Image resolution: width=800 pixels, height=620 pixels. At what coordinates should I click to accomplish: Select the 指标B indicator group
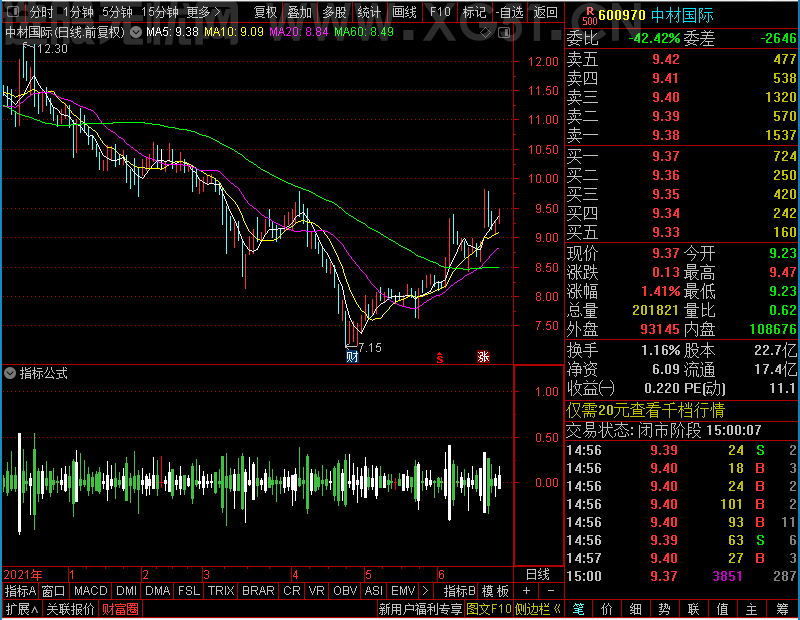click(x=460, y=591)
